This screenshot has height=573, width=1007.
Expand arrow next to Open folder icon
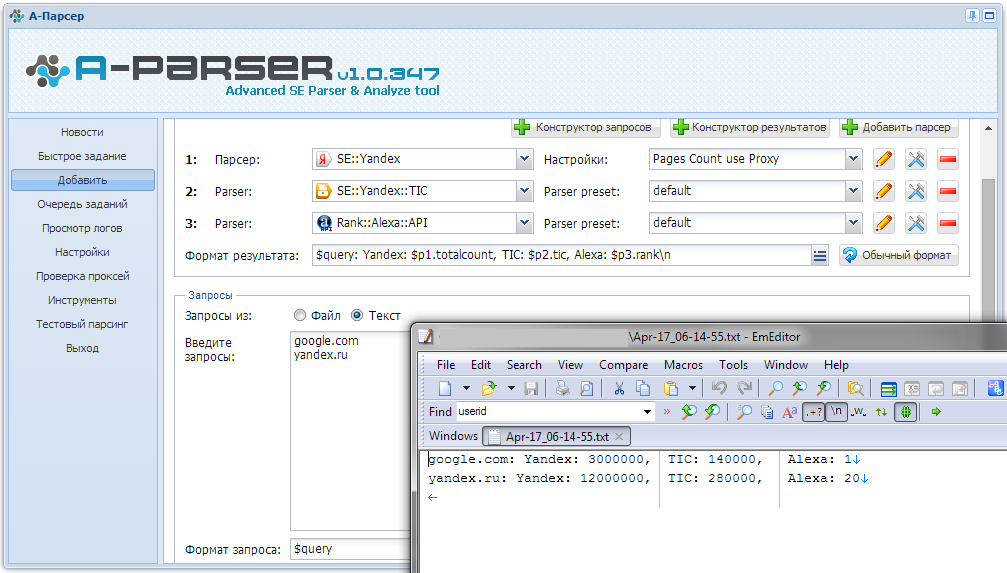point(511,388)
